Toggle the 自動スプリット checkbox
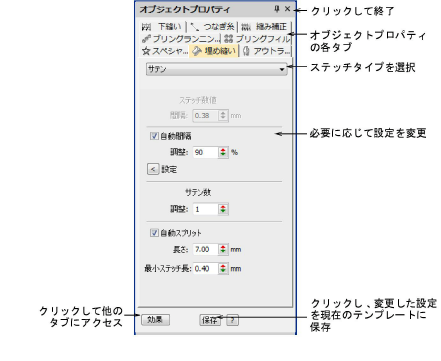The height and width of the screenshot is (361, 441). pyautogui.click(x=154, y=232)
